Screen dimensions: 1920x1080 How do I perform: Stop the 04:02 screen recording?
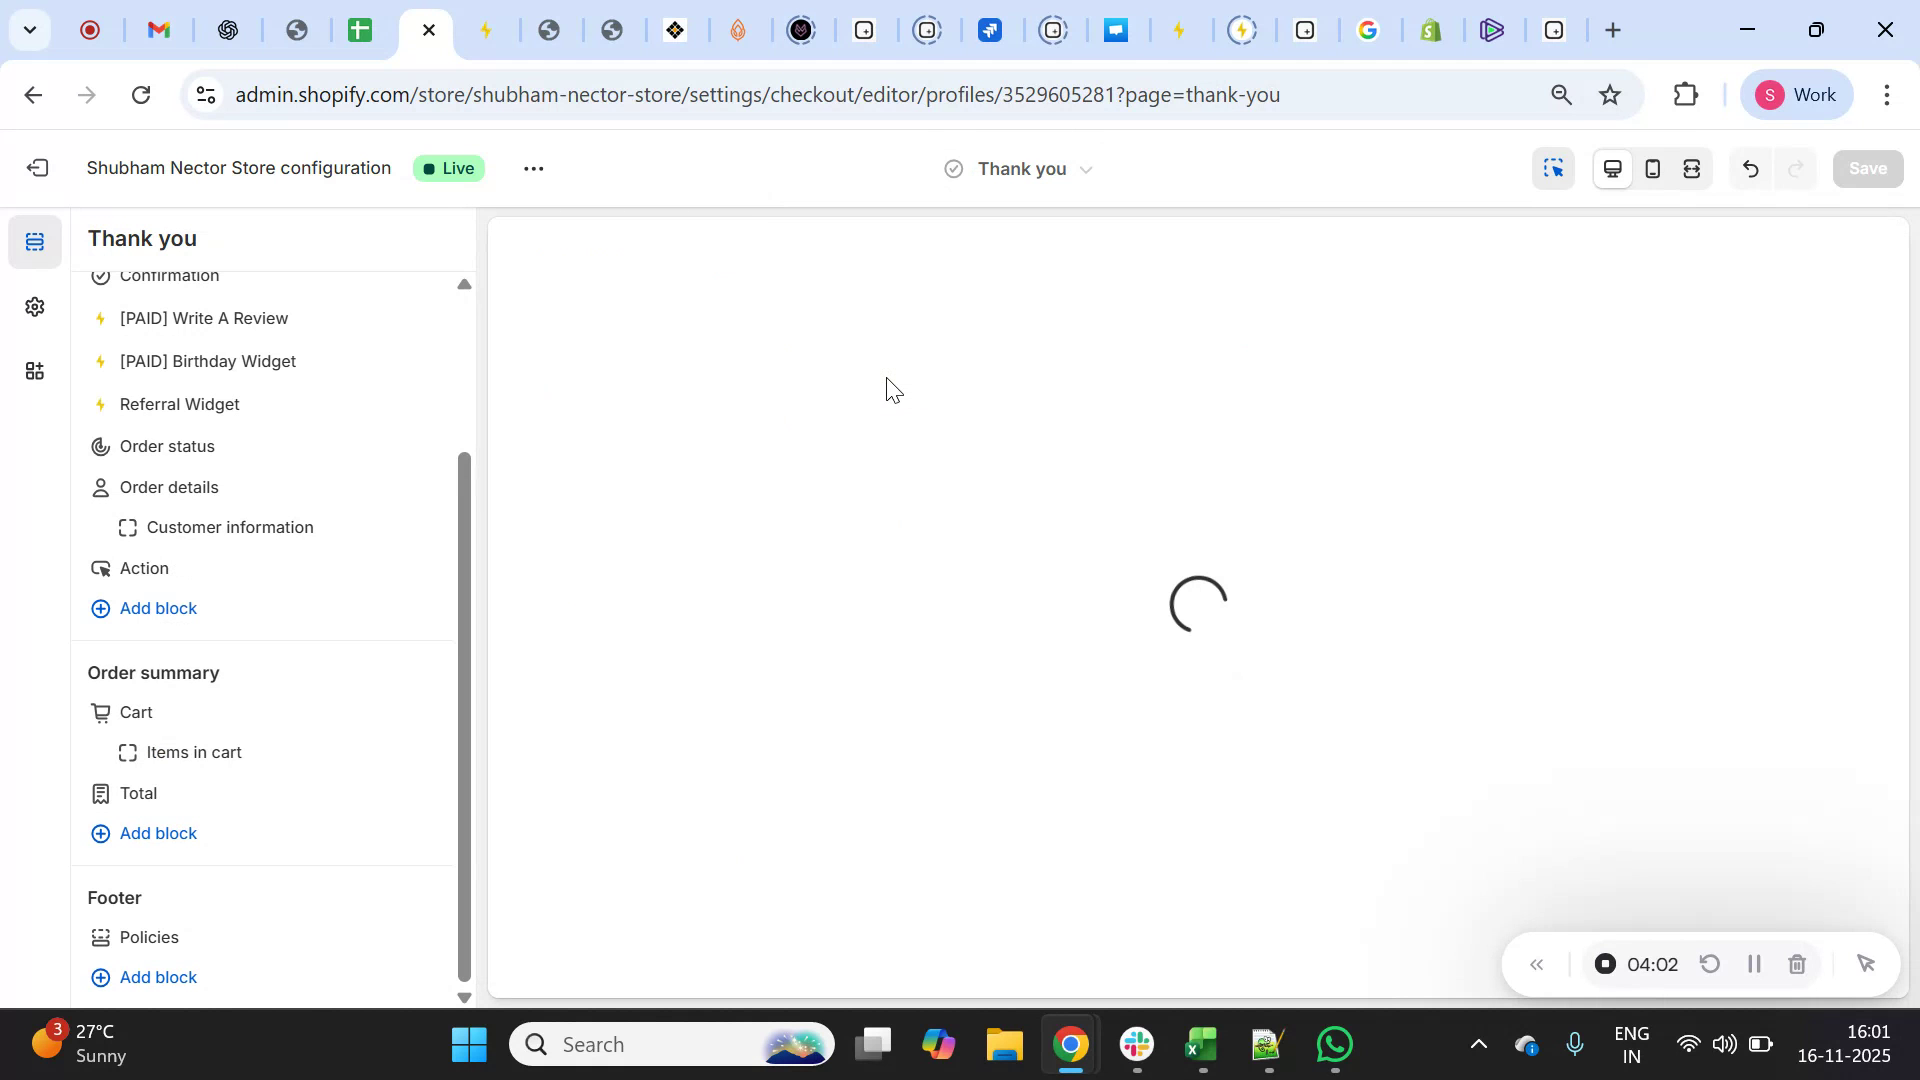click(x=1605, y=963)
